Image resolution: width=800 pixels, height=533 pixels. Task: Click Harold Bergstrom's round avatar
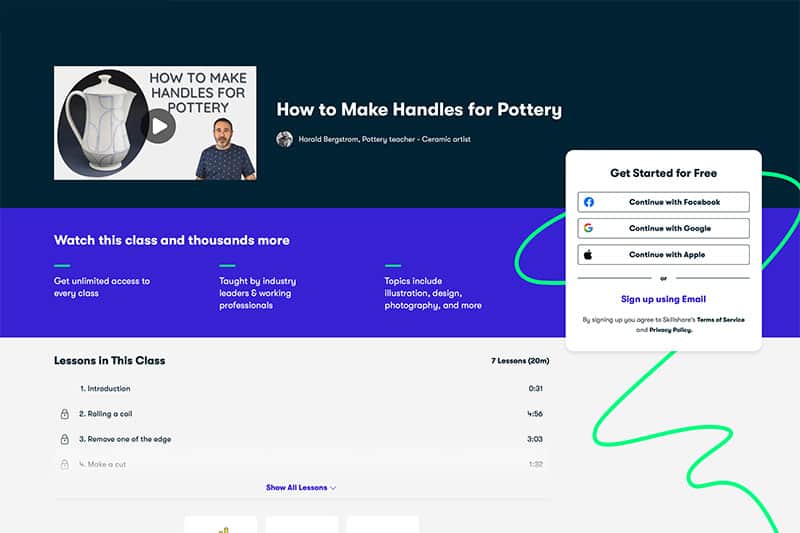pos(284,139)
